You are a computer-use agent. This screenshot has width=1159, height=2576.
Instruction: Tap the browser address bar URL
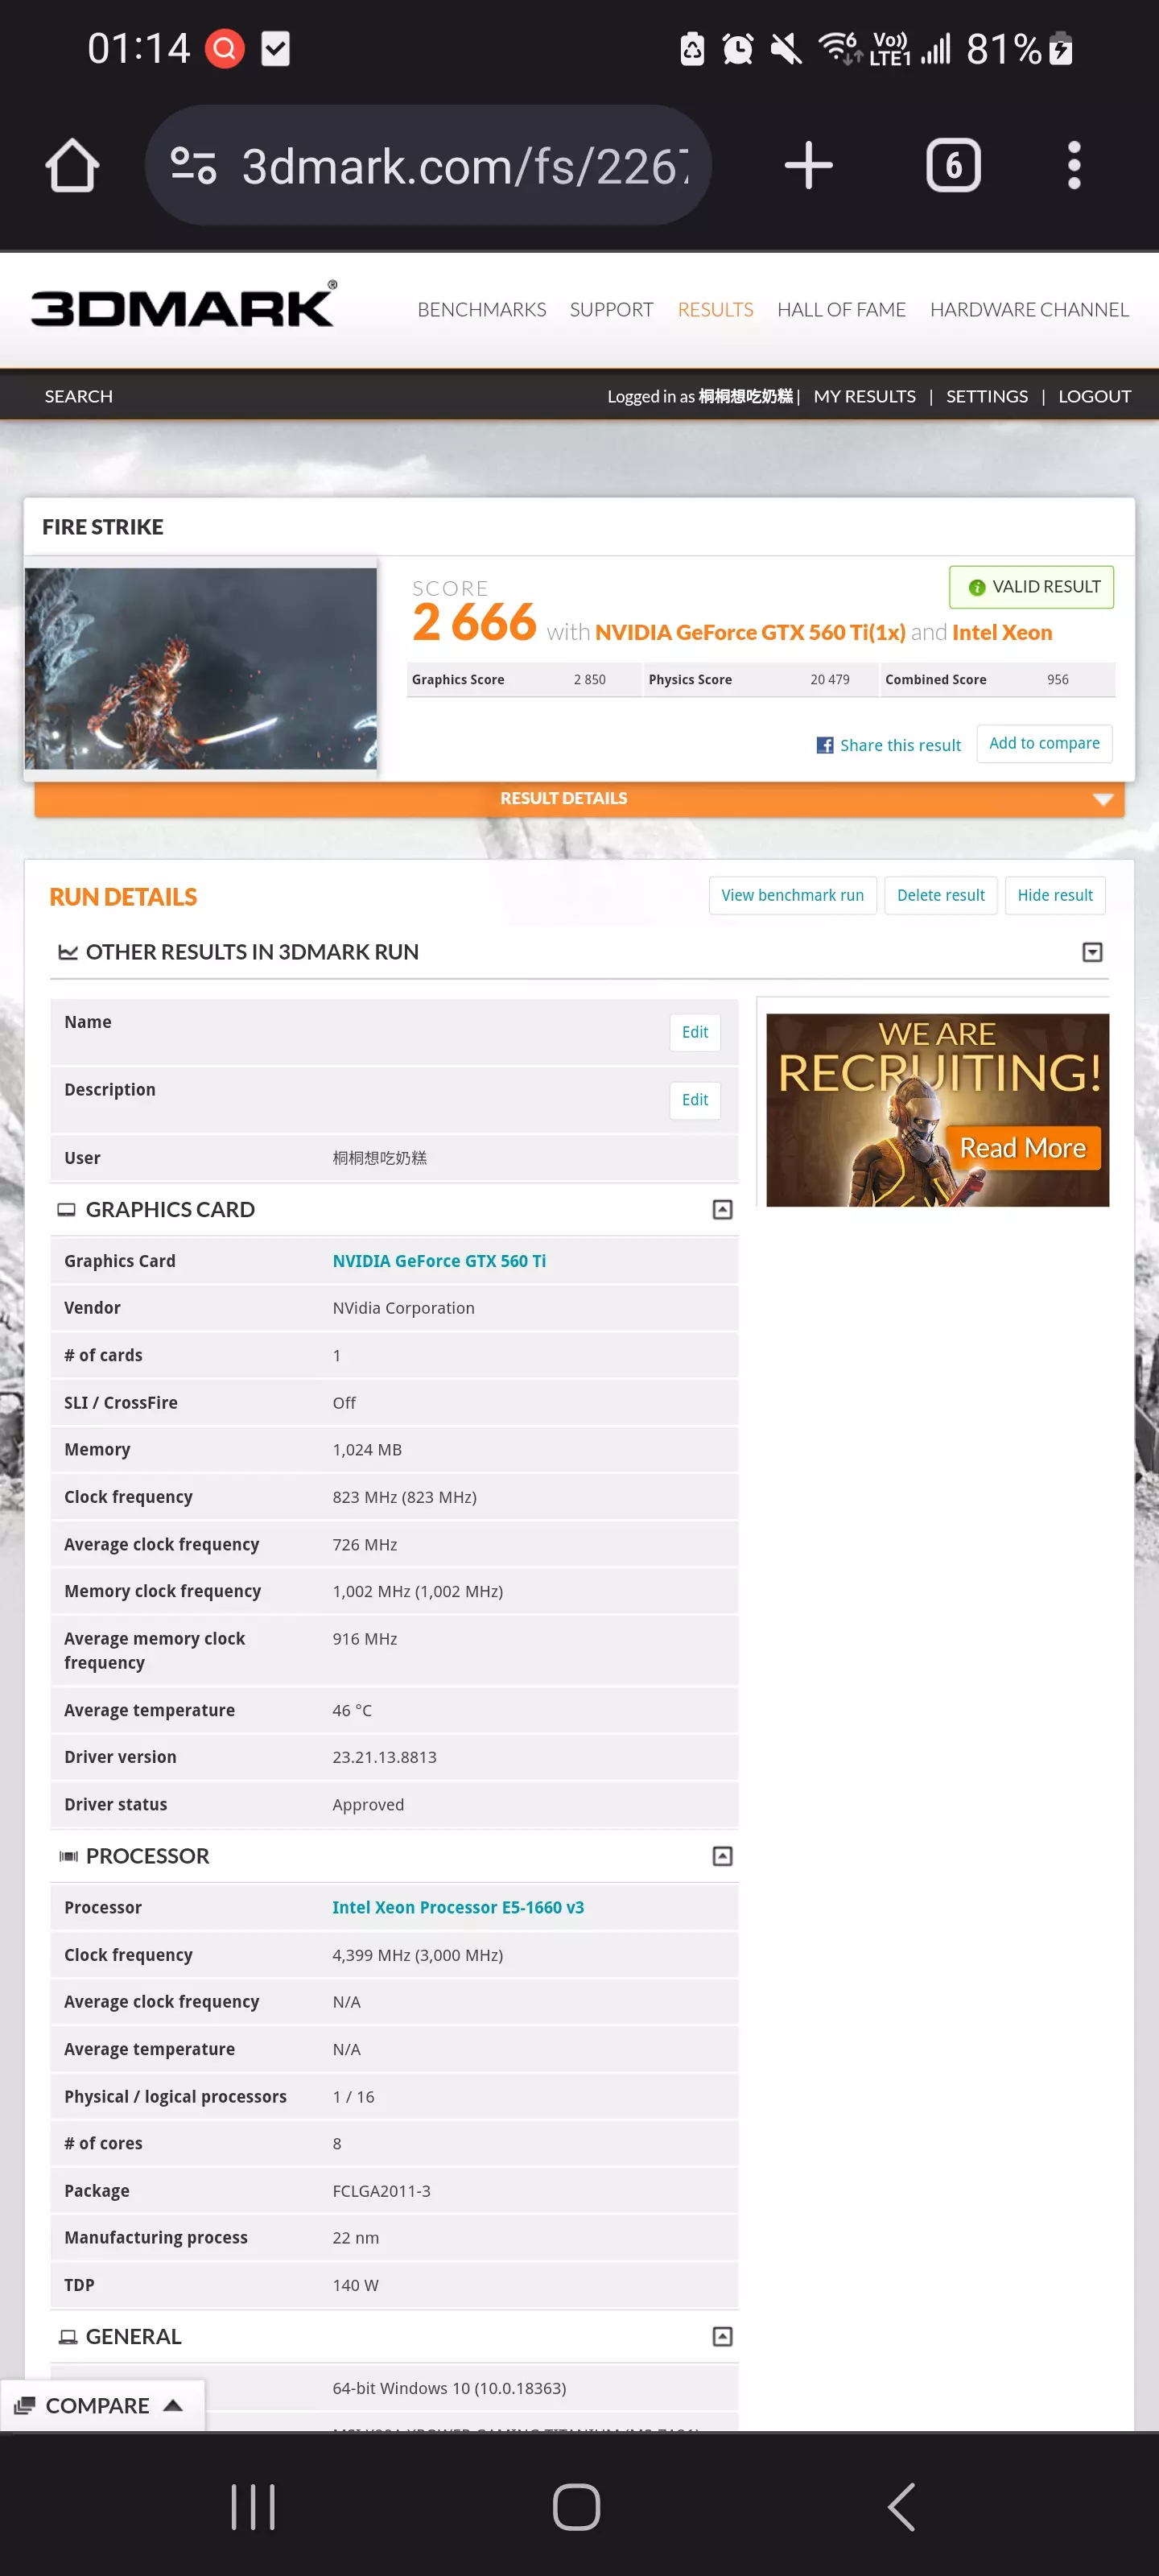point(465,166)
